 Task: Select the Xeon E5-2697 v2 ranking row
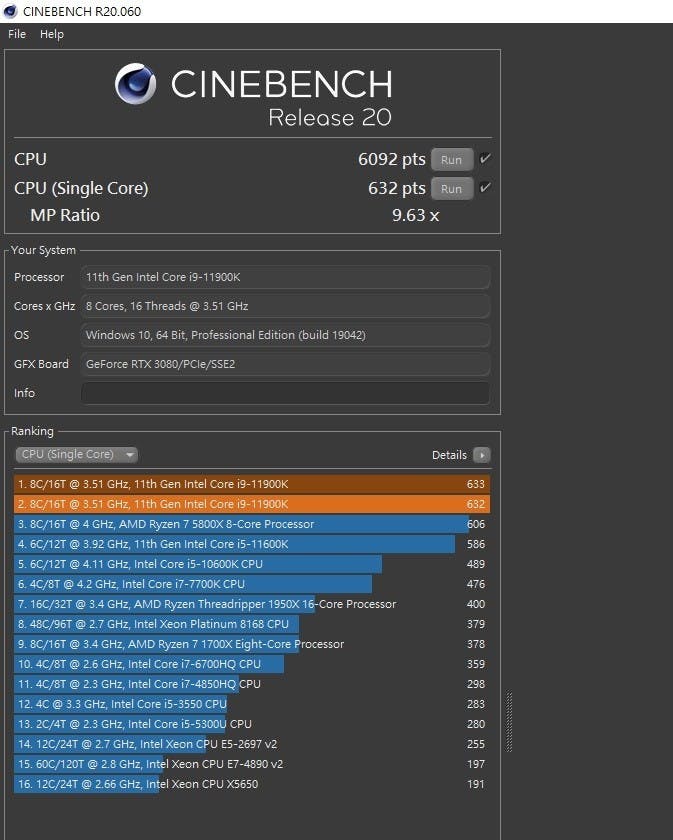tap(252, 744)
